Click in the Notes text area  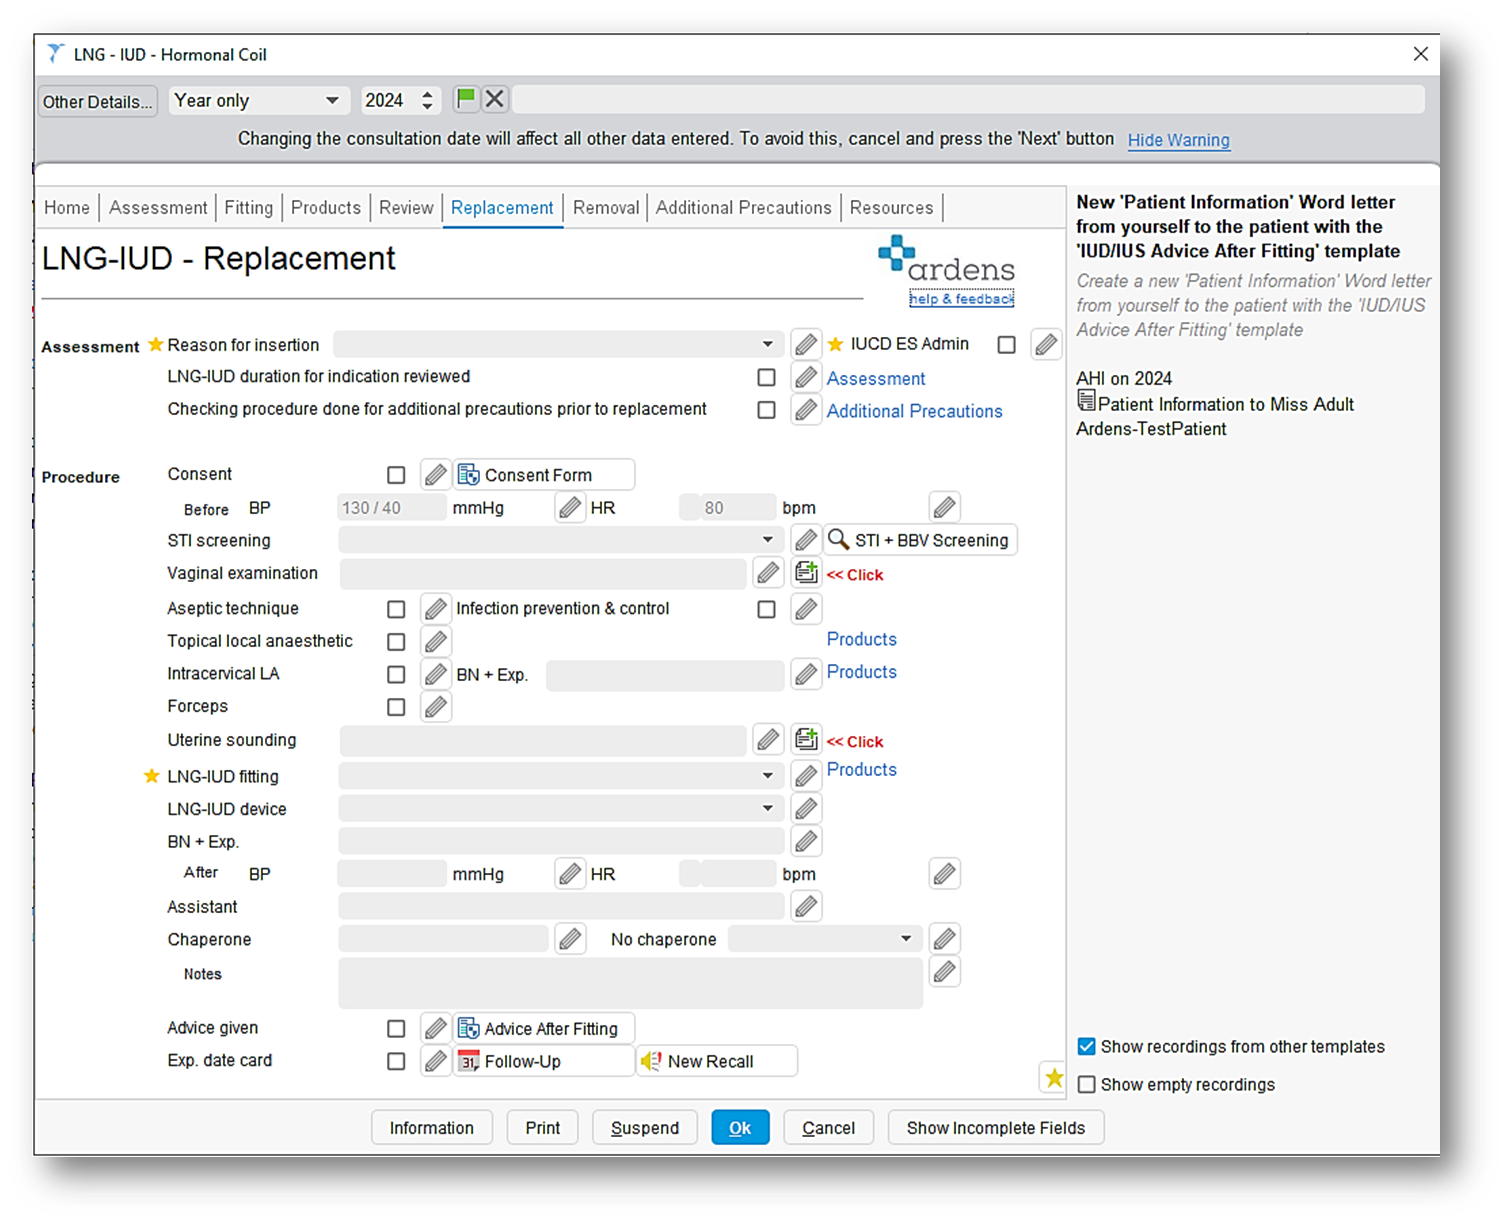(x=630, y=984)
